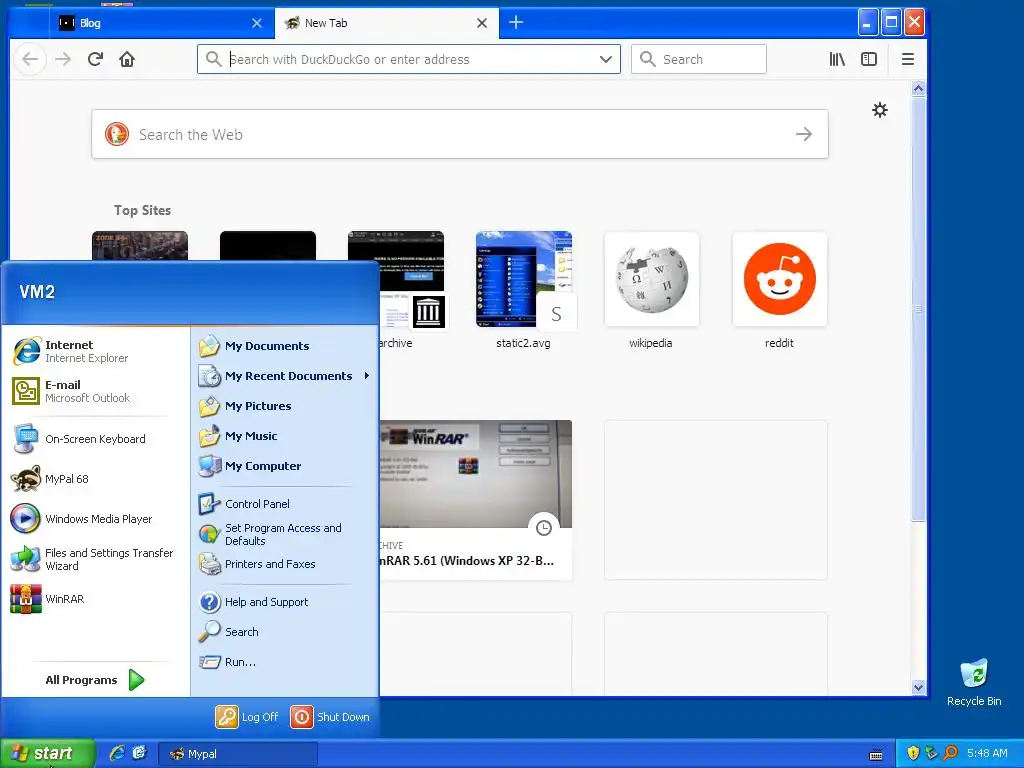
Task: Click magnifier icon in system tray
Action: [x=950, y=753]
